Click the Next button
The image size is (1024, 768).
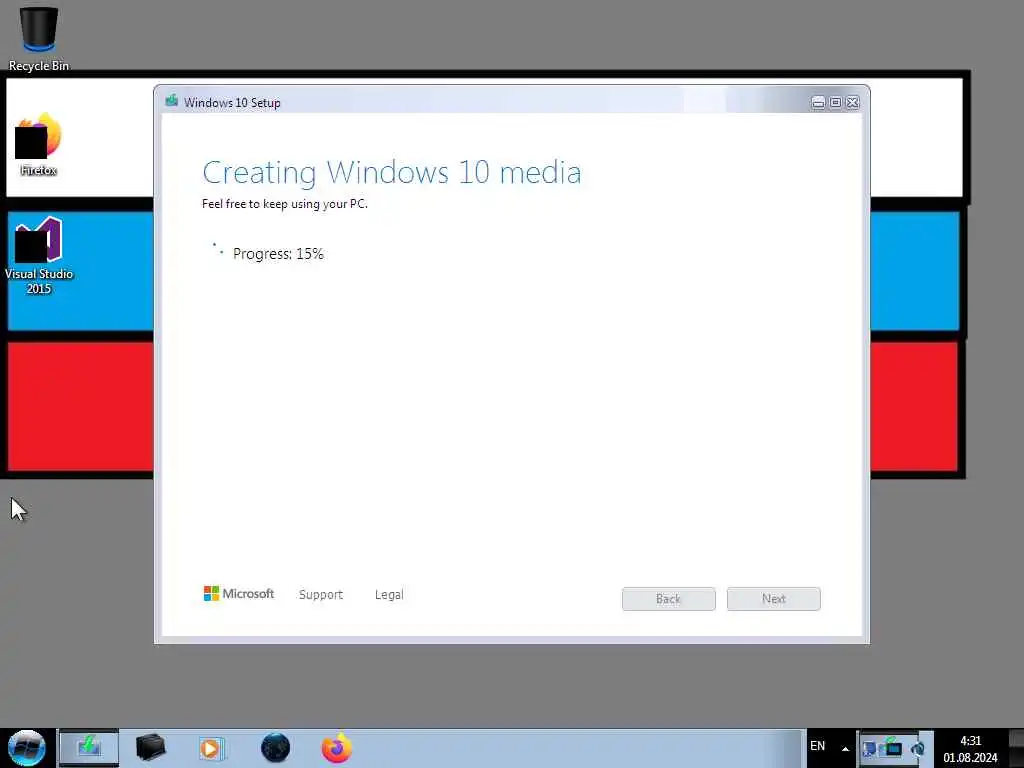pos(774,599)
